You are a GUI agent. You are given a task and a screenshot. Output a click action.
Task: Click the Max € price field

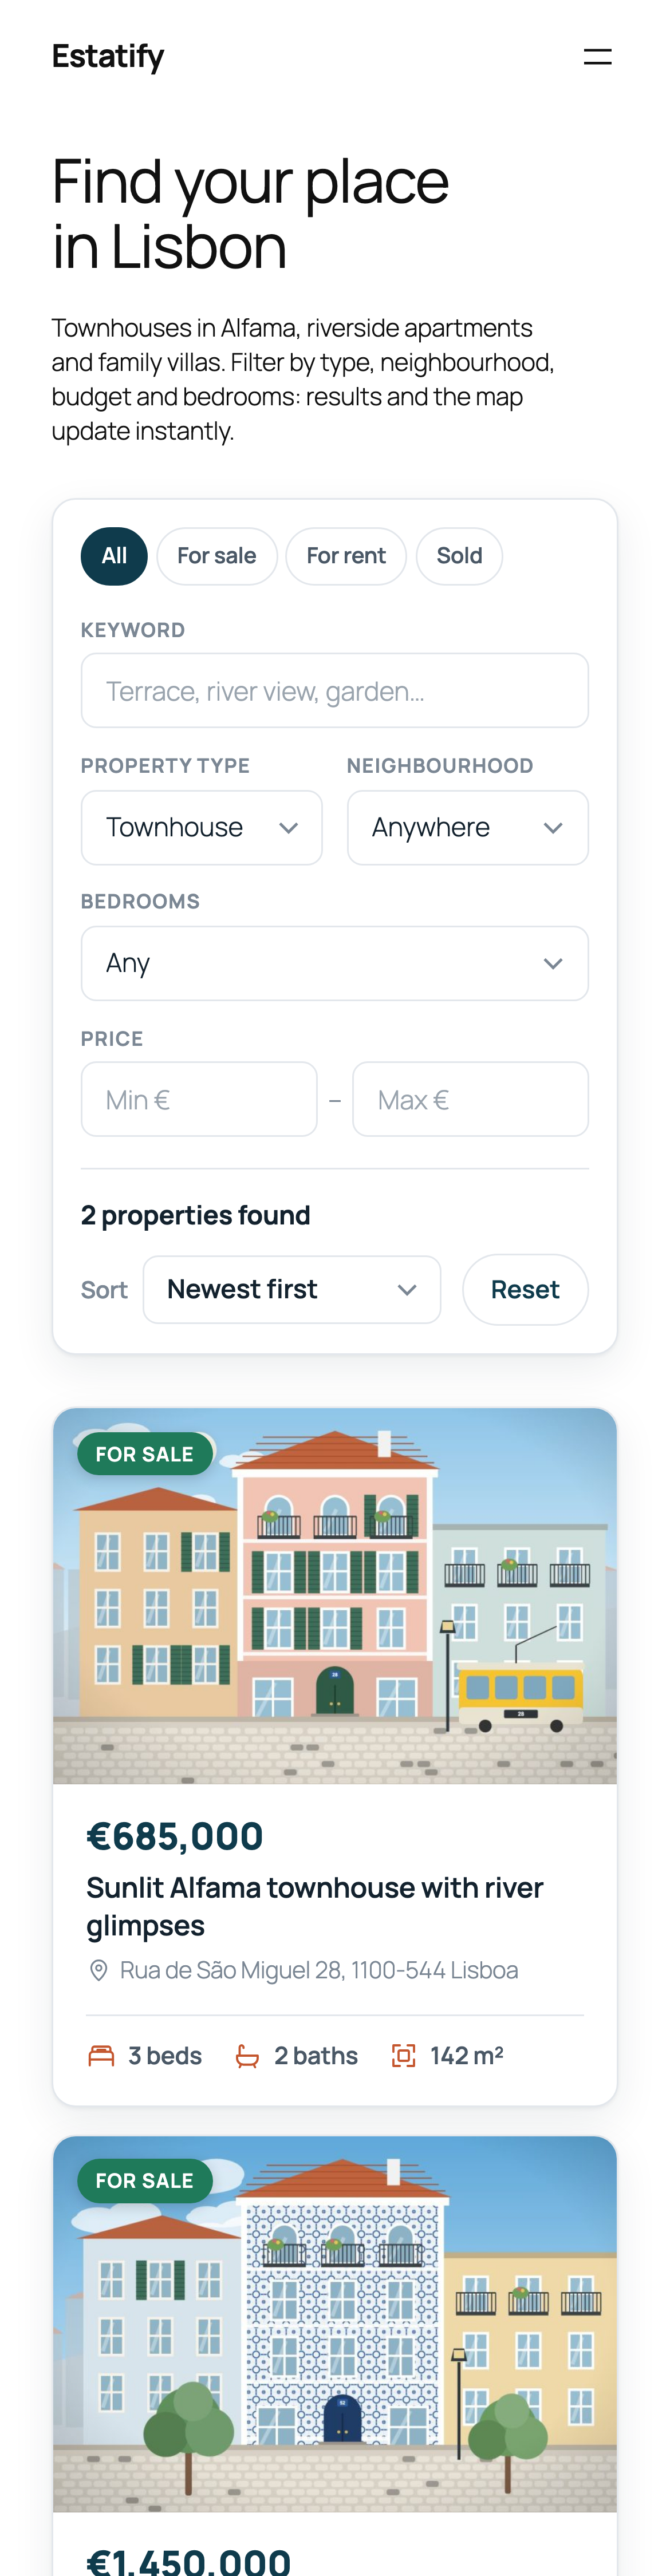pyautogui.click(x=471, y=1100)
